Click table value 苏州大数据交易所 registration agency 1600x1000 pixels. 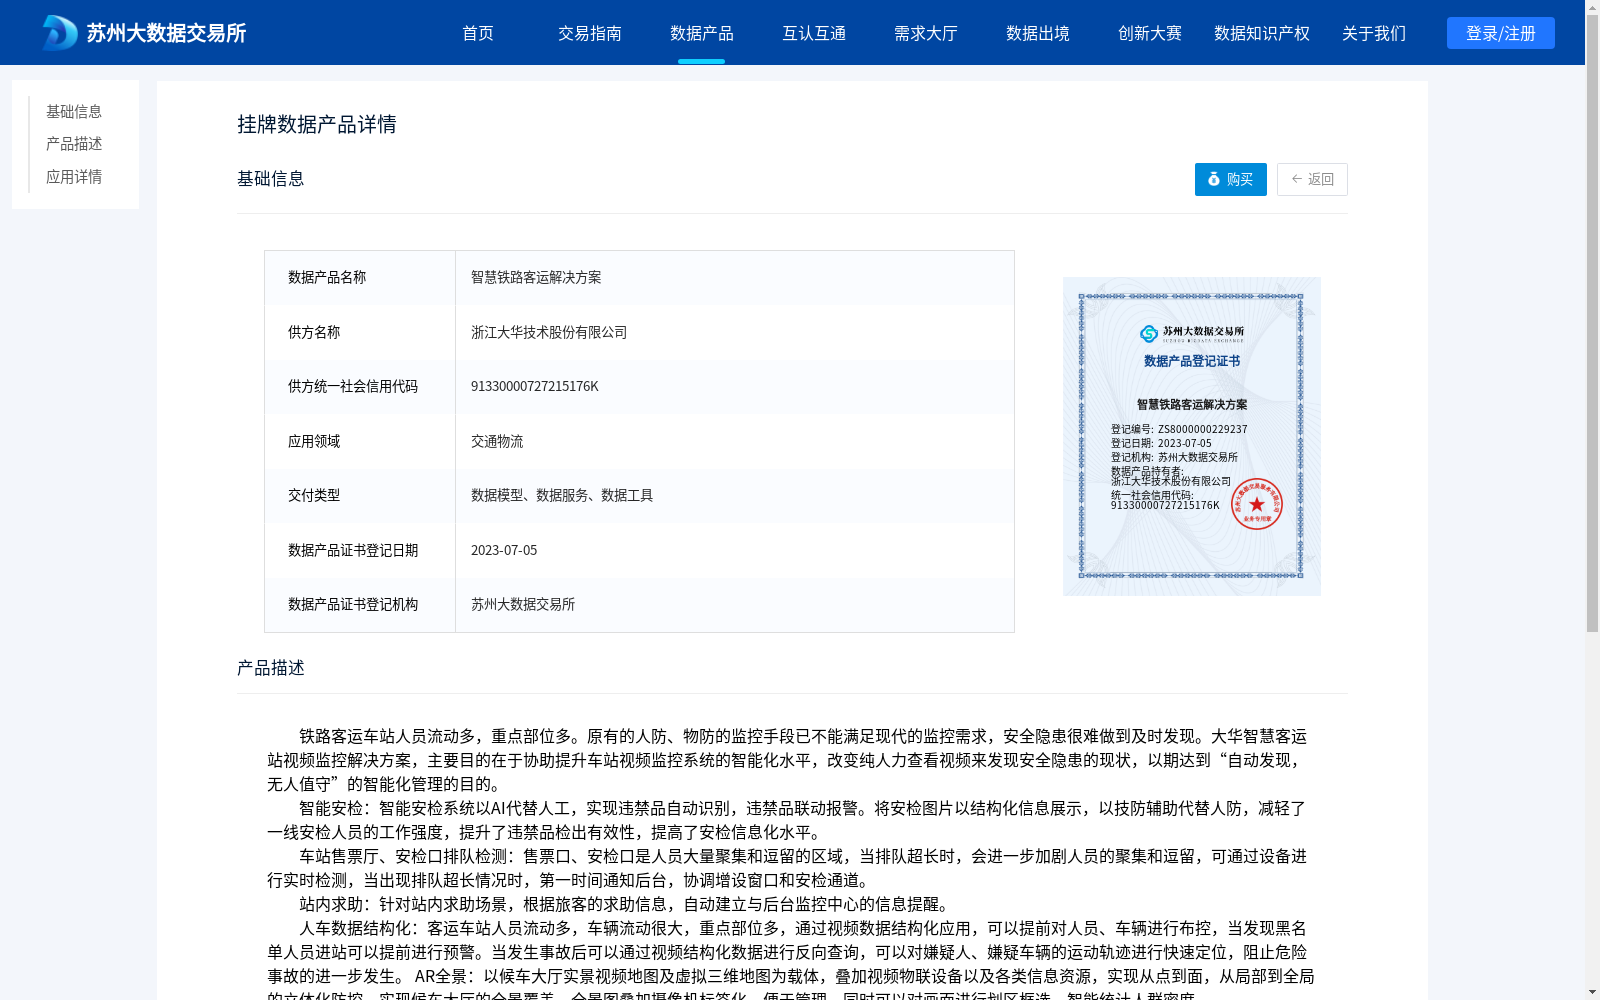523,604
